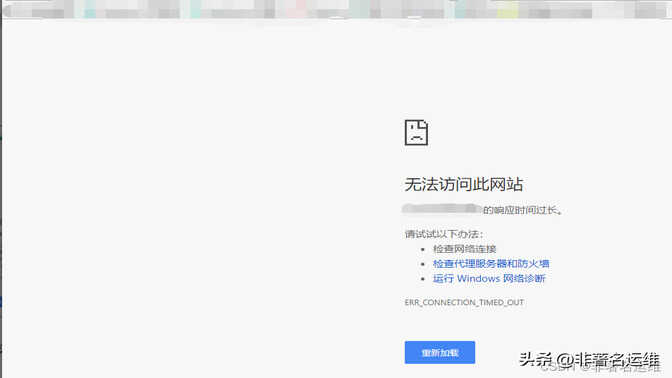Viewport: 672px width, 378px height.
Task: Click the 的响应时间过长 message text
Action: tap(523, 210)
